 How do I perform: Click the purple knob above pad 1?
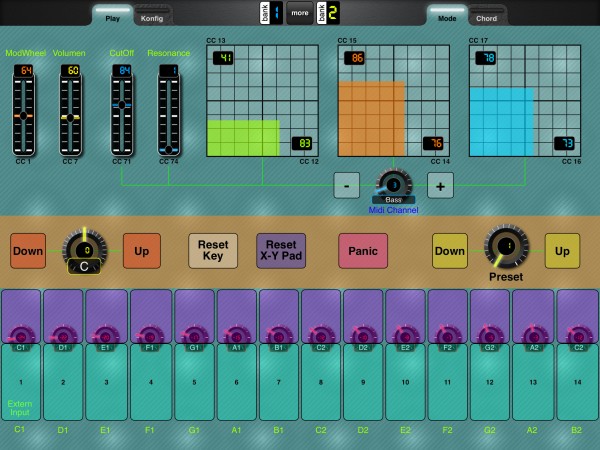(x=21, y=336)
